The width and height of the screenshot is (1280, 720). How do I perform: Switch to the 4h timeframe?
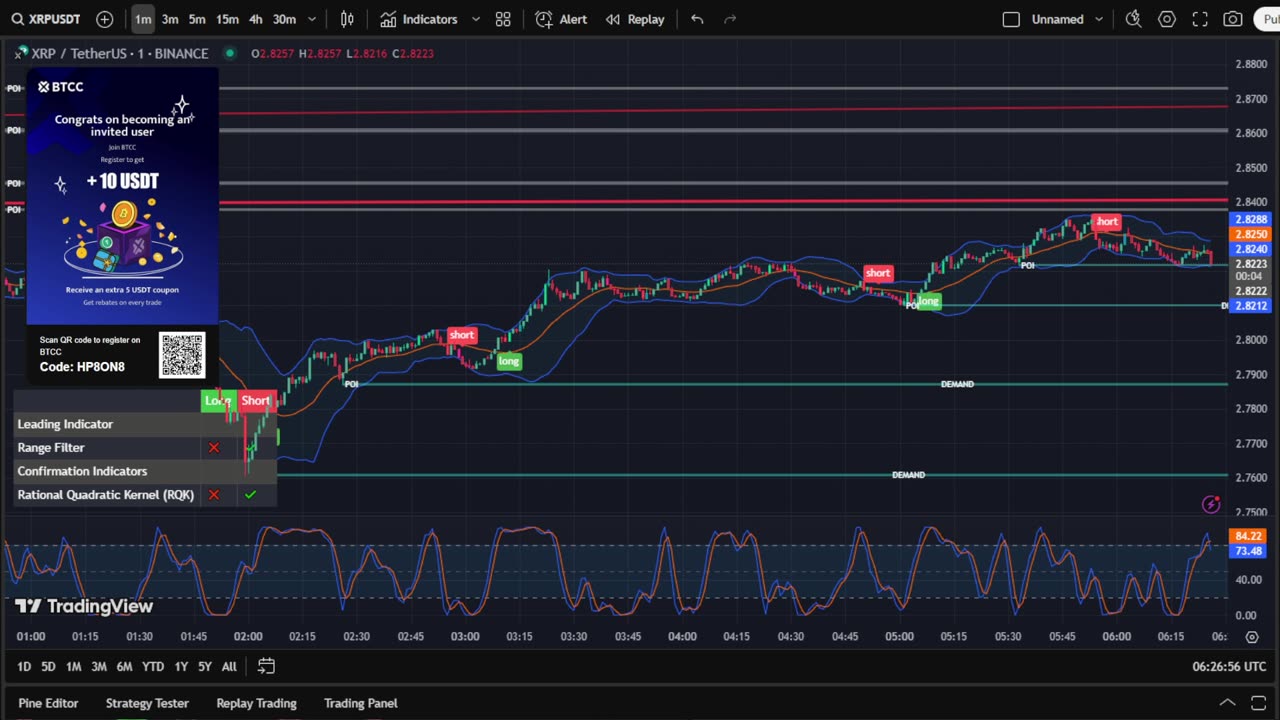pyautogui.click(x=256, y=19)
